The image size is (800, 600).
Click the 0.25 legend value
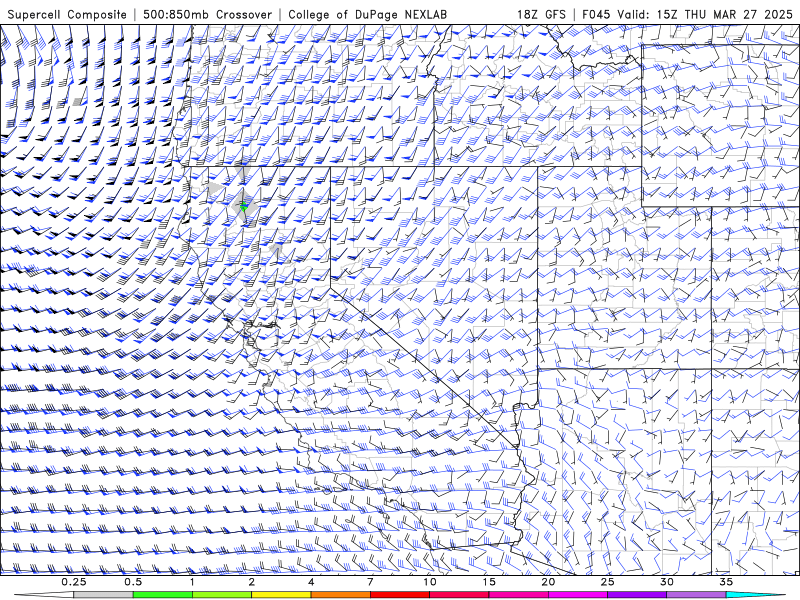[x=73, y=582]
